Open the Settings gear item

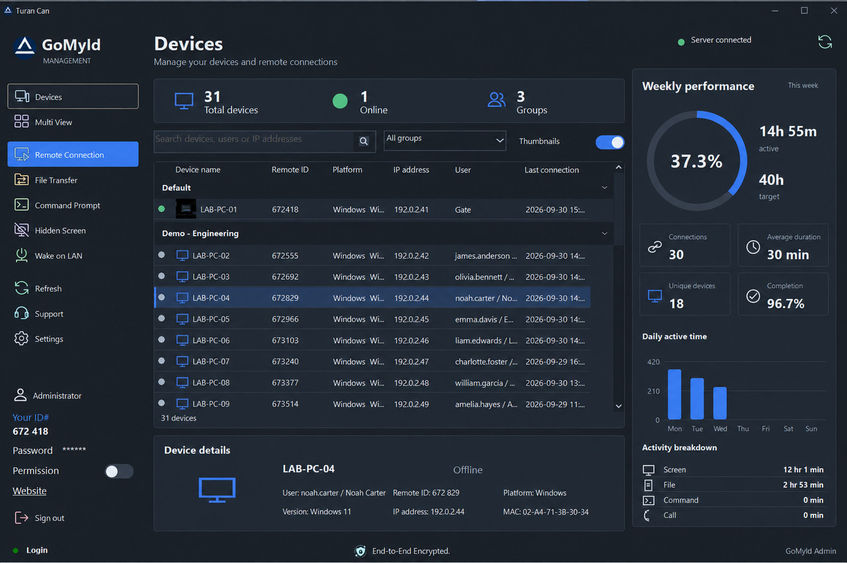(x=73, y=339)
